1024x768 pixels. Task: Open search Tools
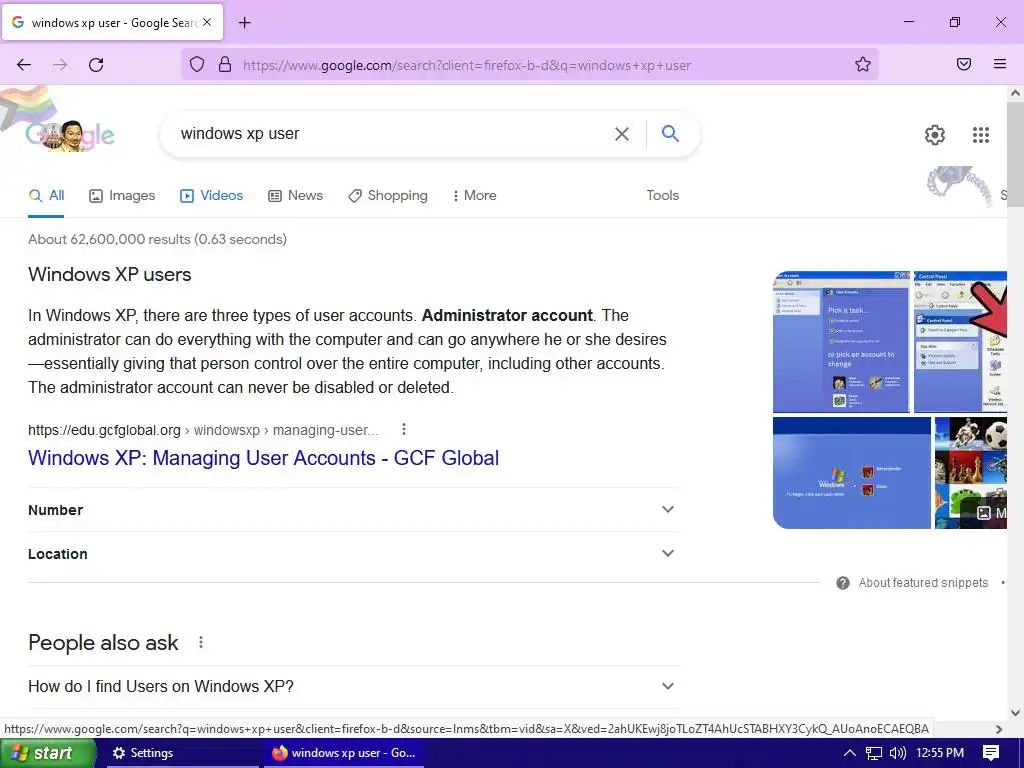coord(662,195)
